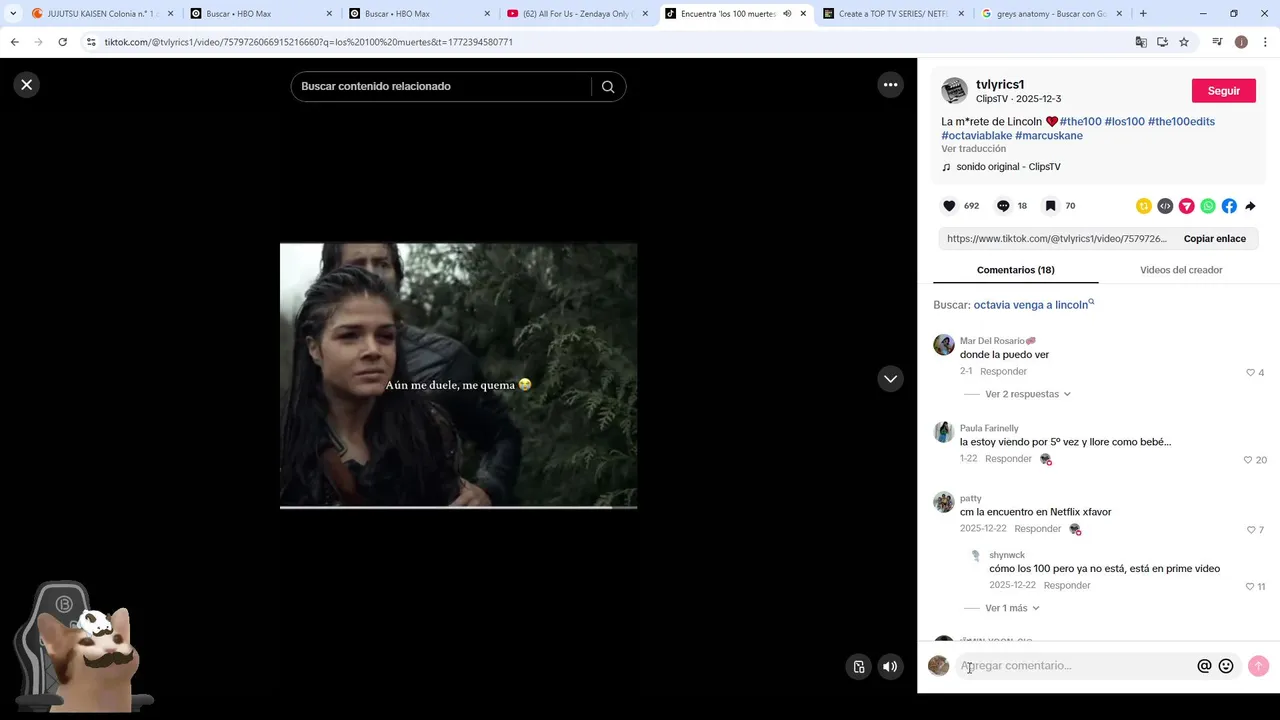This screenshot has height=720, width=1280.
Task: Close the TikTok video viewer with the X button
Action: coord(27,85)
